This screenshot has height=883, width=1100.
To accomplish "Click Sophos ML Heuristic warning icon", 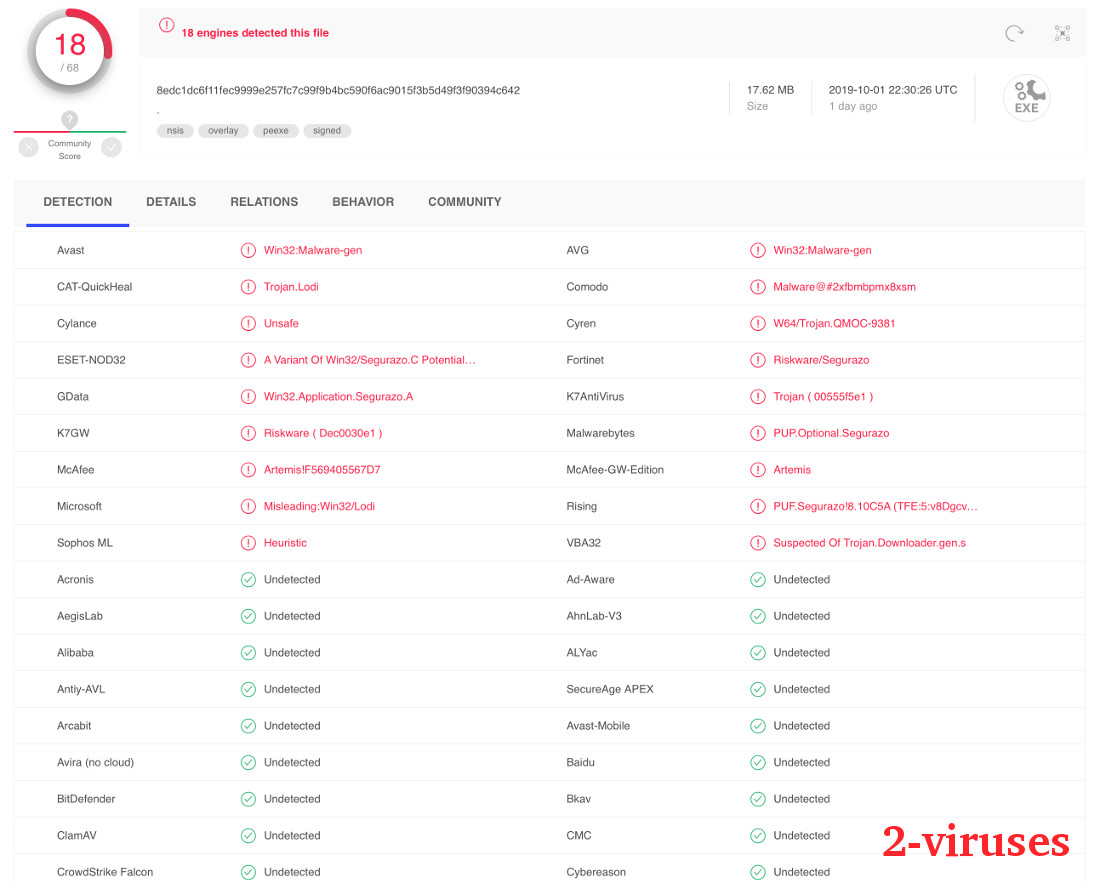I will pyautogui.click(x=248, y=543).
